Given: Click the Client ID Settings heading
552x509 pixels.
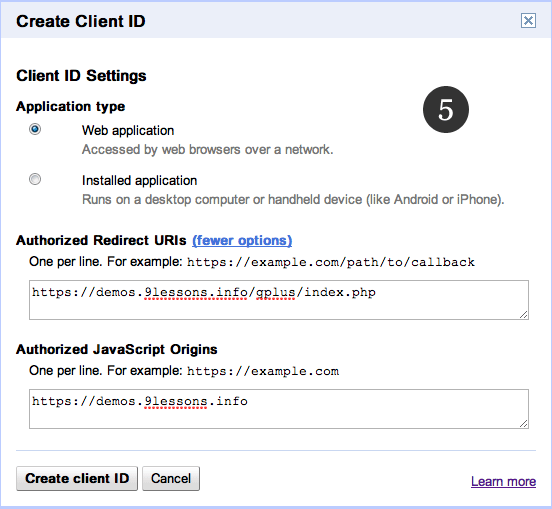Looking at the screenshot, I should point(81,76).
